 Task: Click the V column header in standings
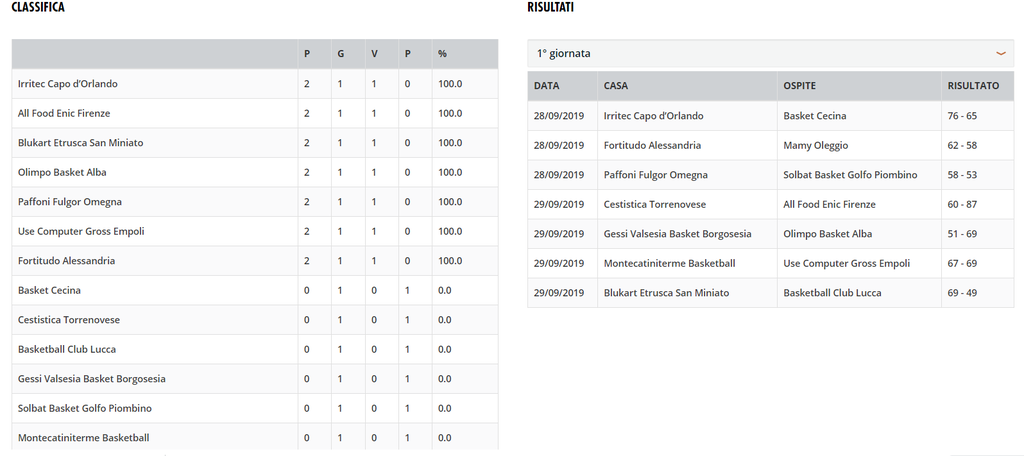[374, 54]
